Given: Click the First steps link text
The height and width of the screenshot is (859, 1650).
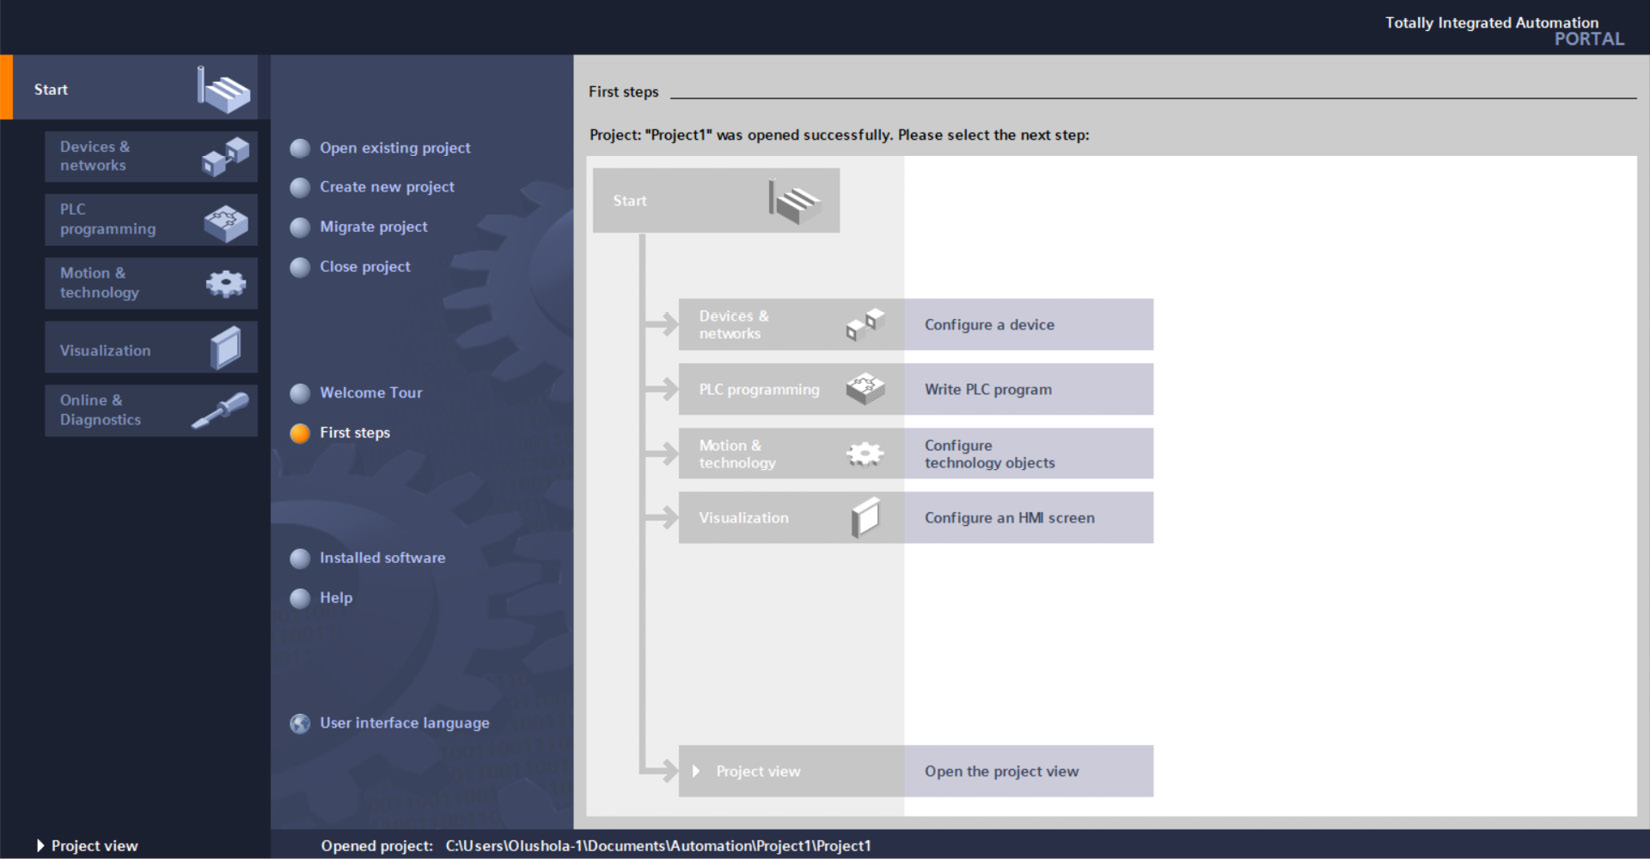Looking at the screenshot, I should click(355, 433).
